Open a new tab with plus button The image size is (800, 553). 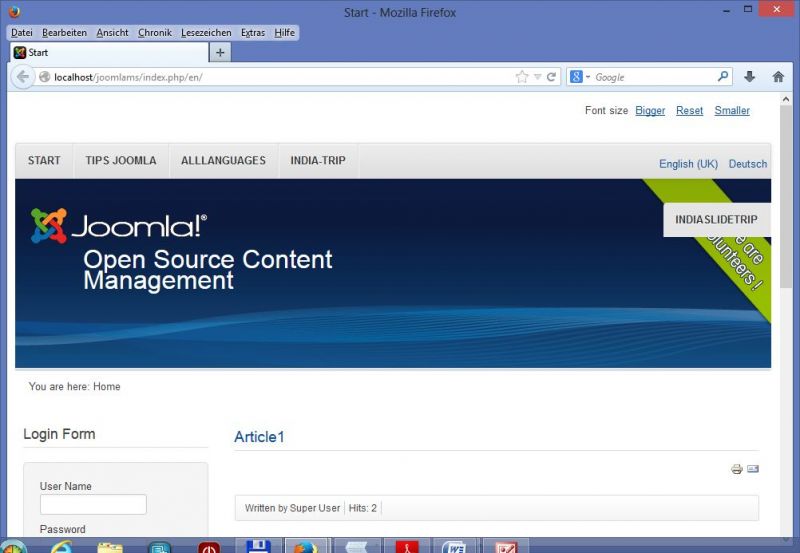[220, 53]
